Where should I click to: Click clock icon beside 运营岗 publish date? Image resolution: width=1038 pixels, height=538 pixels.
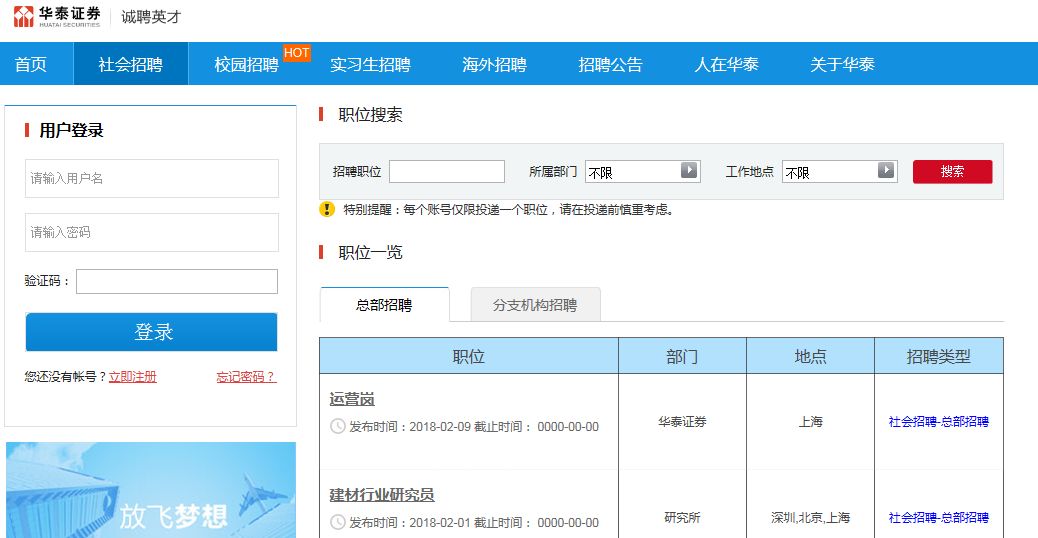coord(338,426)
